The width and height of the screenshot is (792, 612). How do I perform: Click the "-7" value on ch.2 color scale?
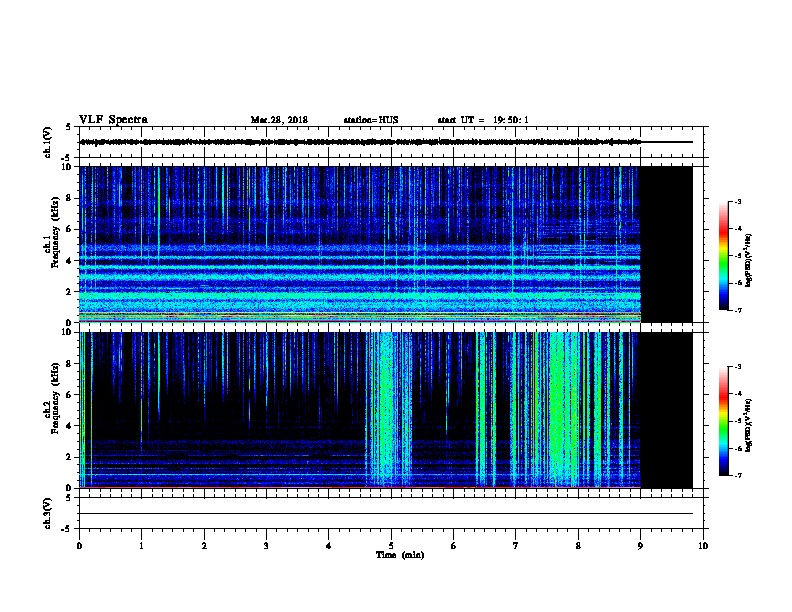tap(737, 475)
